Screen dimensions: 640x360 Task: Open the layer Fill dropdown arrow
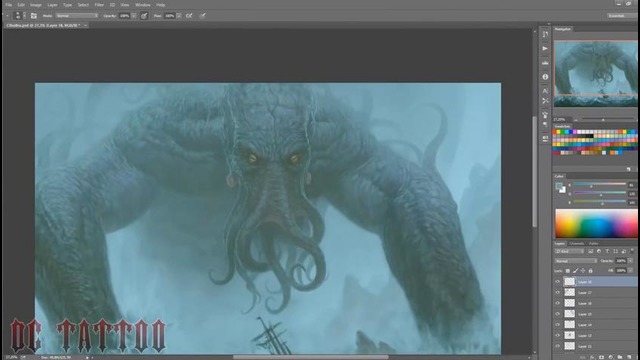[631, 270]
